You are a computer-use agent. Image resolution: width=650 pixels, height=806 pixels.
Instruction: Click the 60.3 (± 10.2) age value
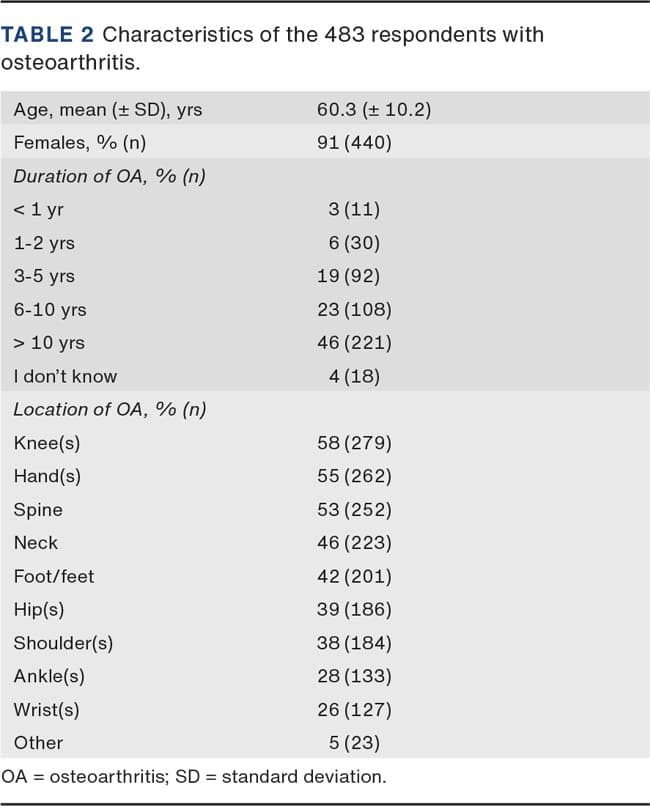point(373,109)
